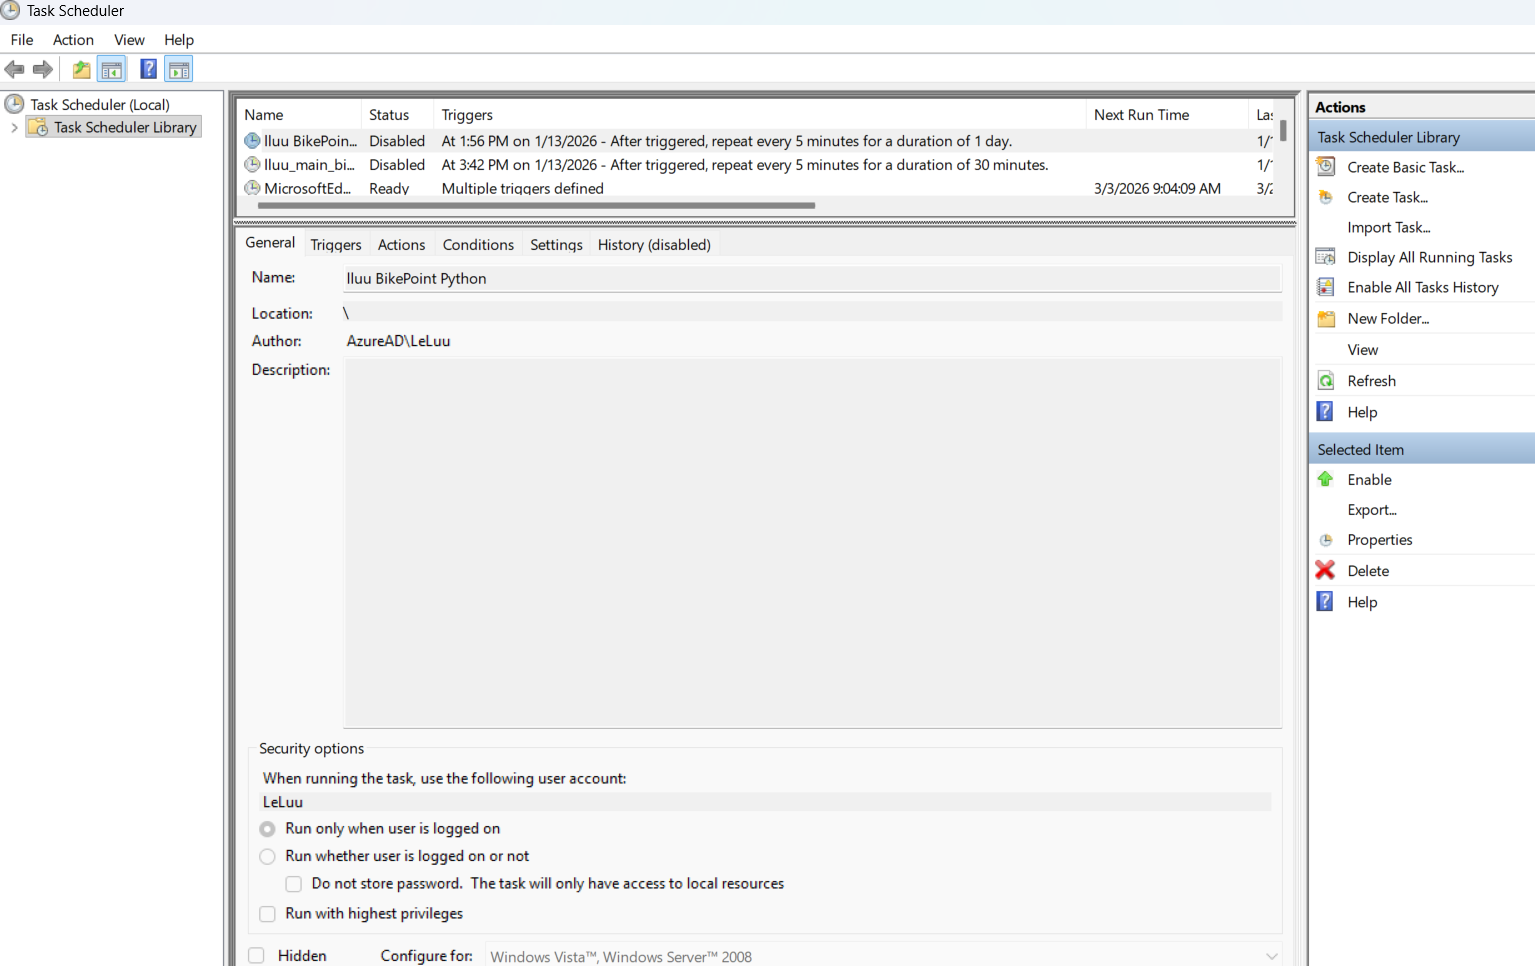Click 'View' in the Actions pane
Screen dimensions: 1535x966
[1363, 350]
